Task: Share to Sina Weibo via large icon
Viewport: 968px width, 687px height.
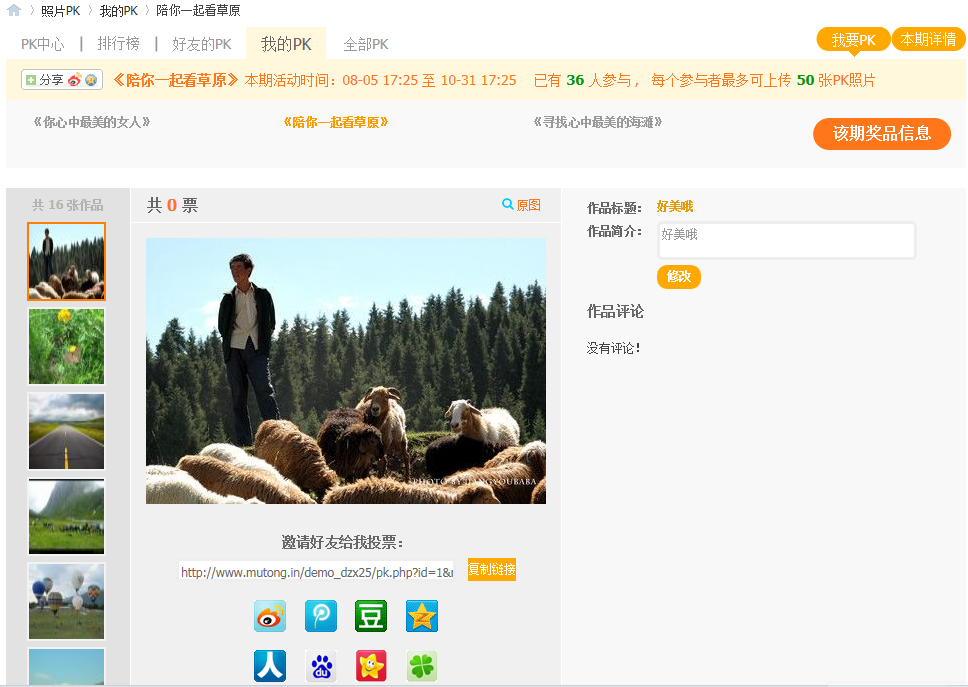Action: 270,615
